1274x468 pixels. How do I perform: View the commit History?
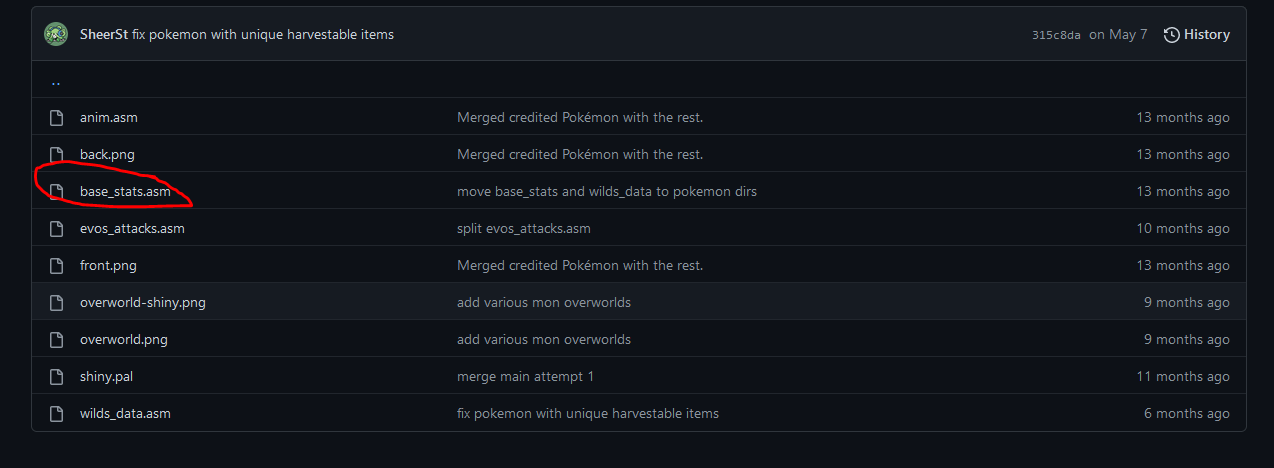pyautogui.click(x=1206, y=35)
